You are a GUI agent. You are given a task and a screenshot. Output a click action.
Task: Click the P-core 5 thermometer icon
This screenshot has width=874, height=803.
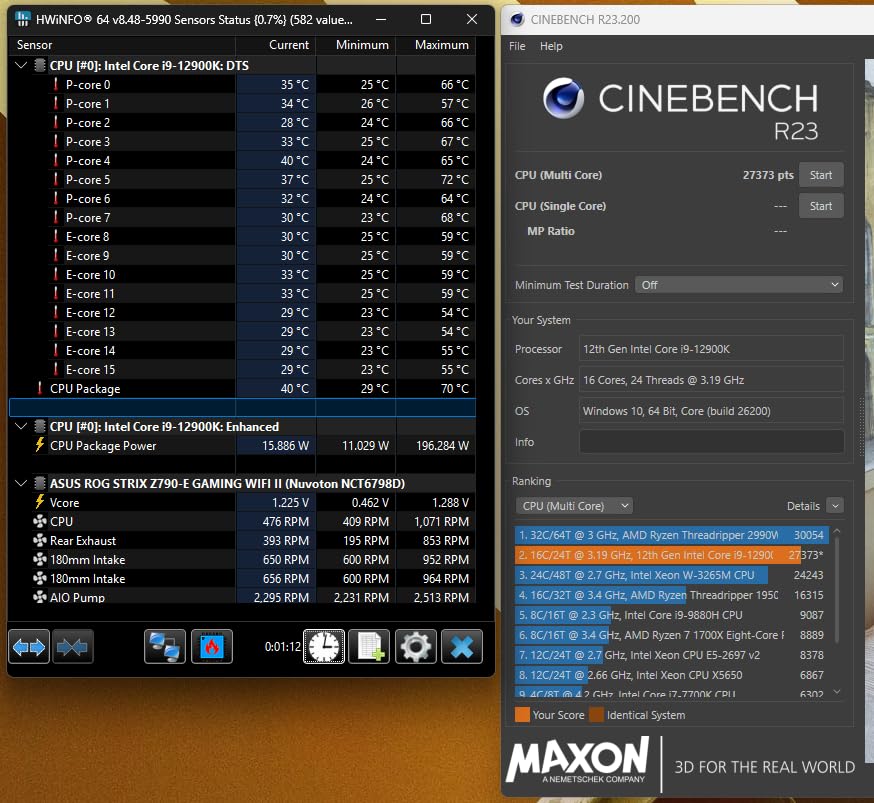pos(56,179)
